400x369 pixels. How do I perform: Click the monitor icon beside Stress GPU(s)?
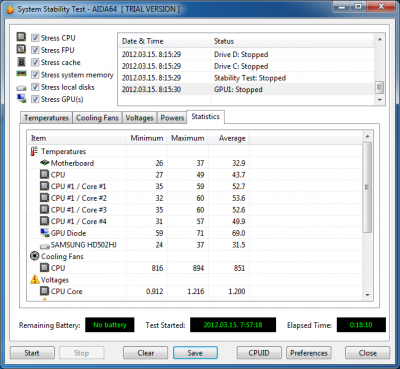pyautogui.click(x=21, y=99)
